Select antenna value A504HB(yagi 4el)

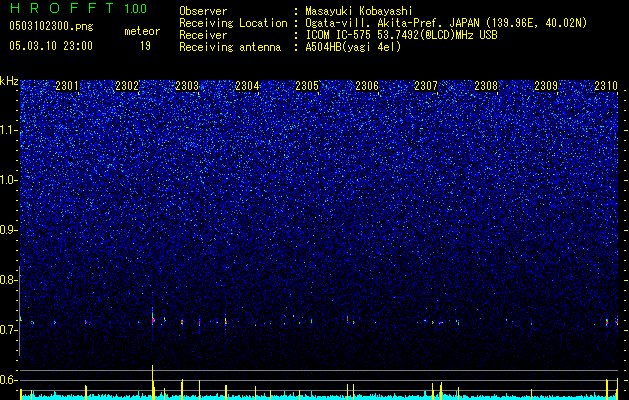click(x=353, y=47)
